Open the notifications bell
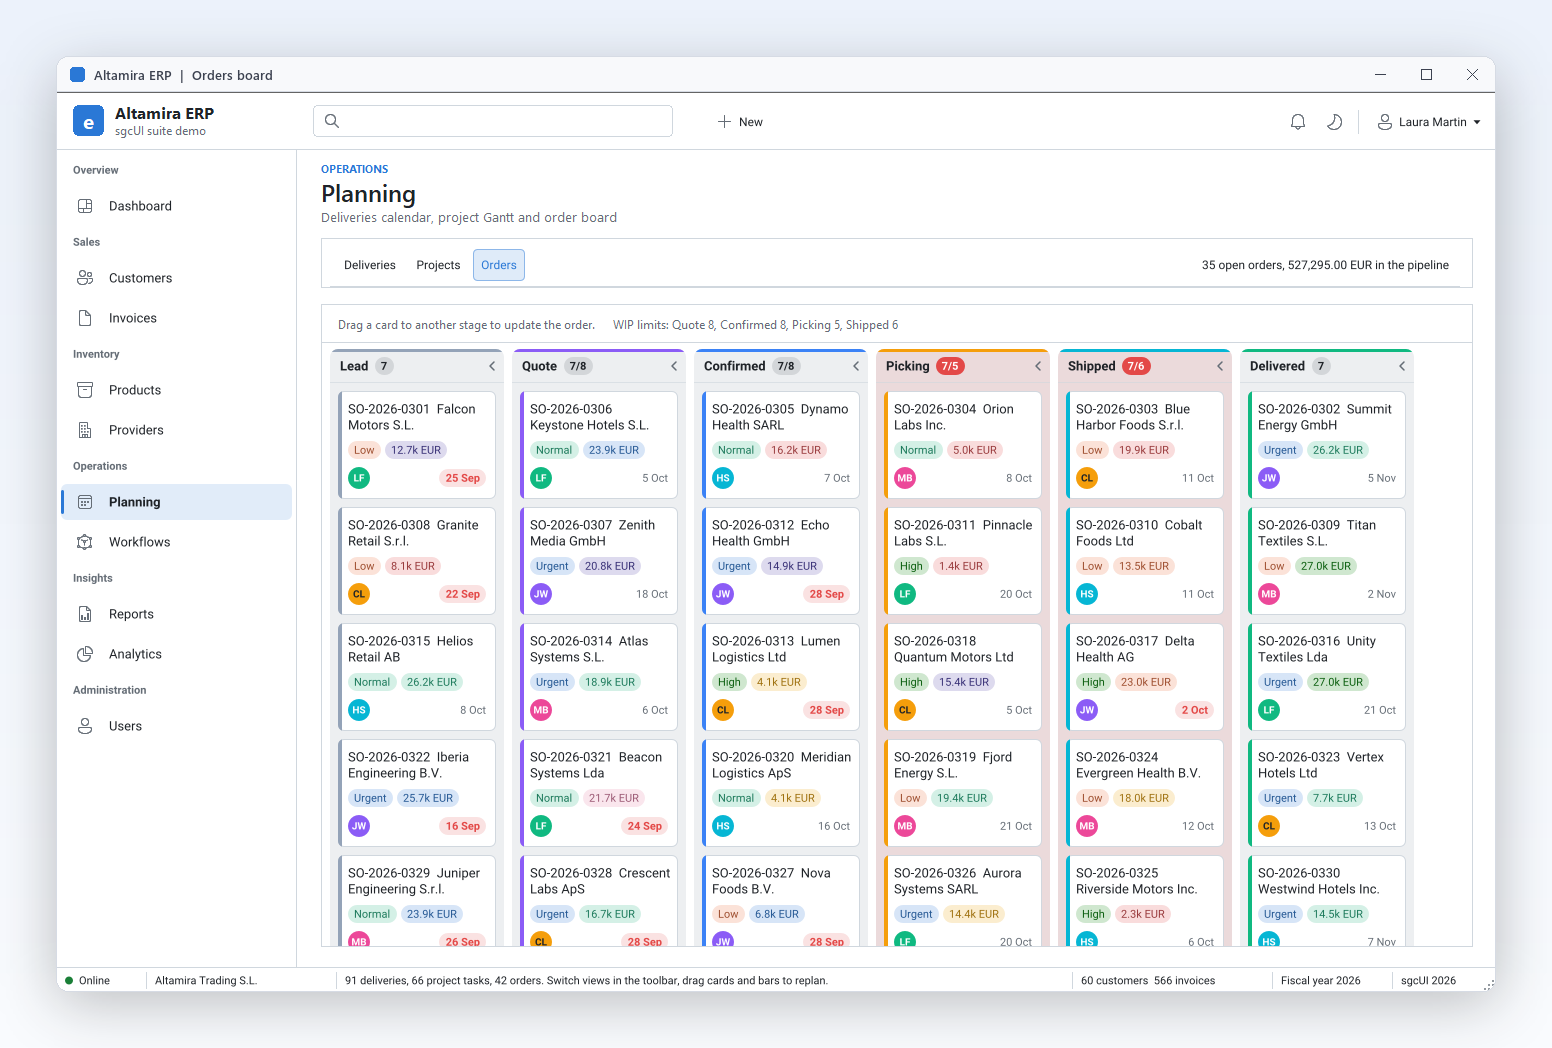1552x1048 pixels. (1298, 122)
